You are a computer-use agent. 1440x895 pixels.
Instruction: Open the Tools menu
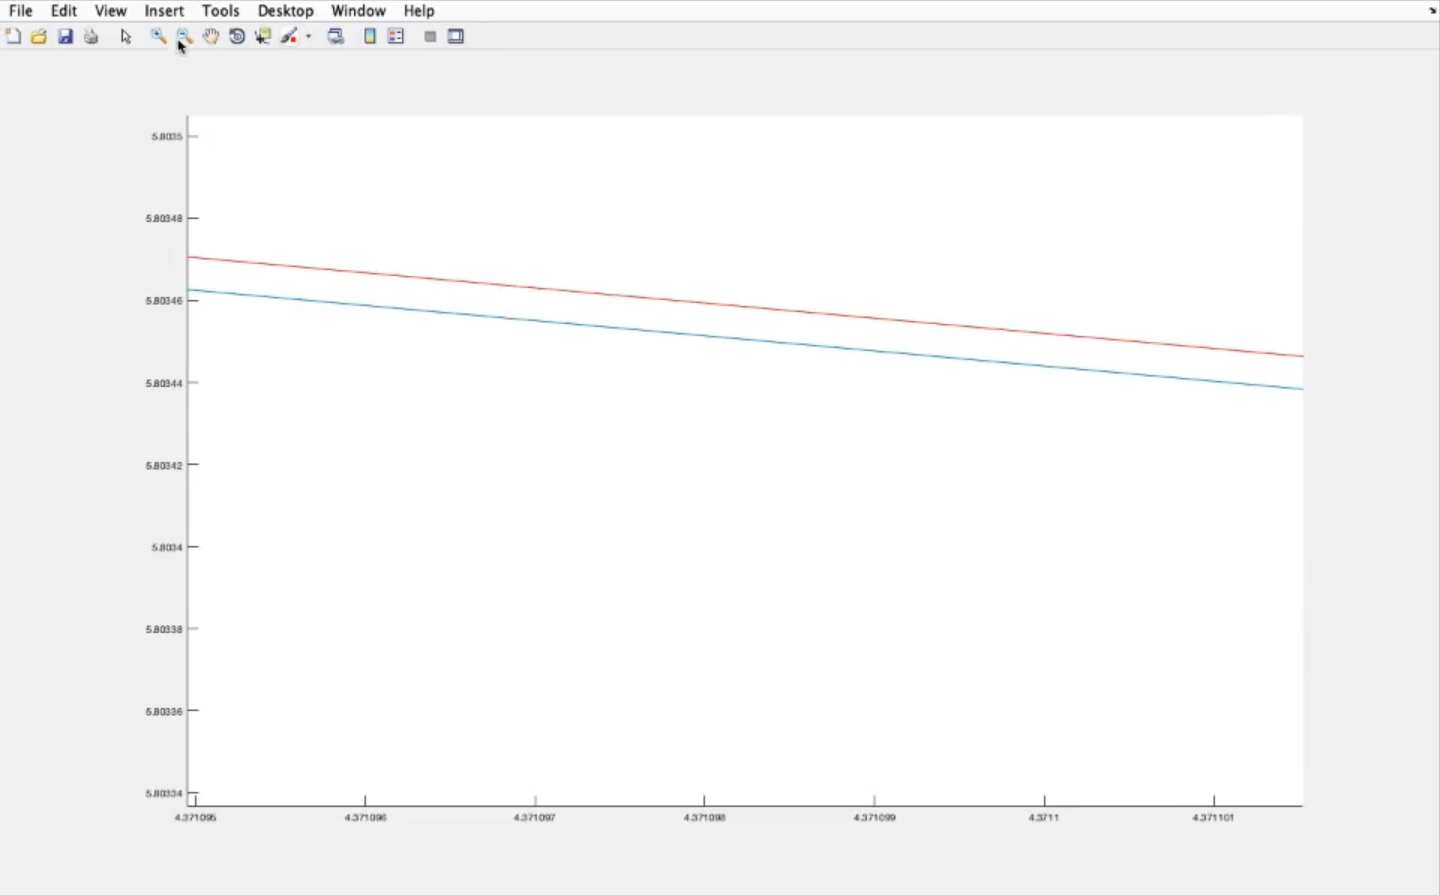[220, 11]
